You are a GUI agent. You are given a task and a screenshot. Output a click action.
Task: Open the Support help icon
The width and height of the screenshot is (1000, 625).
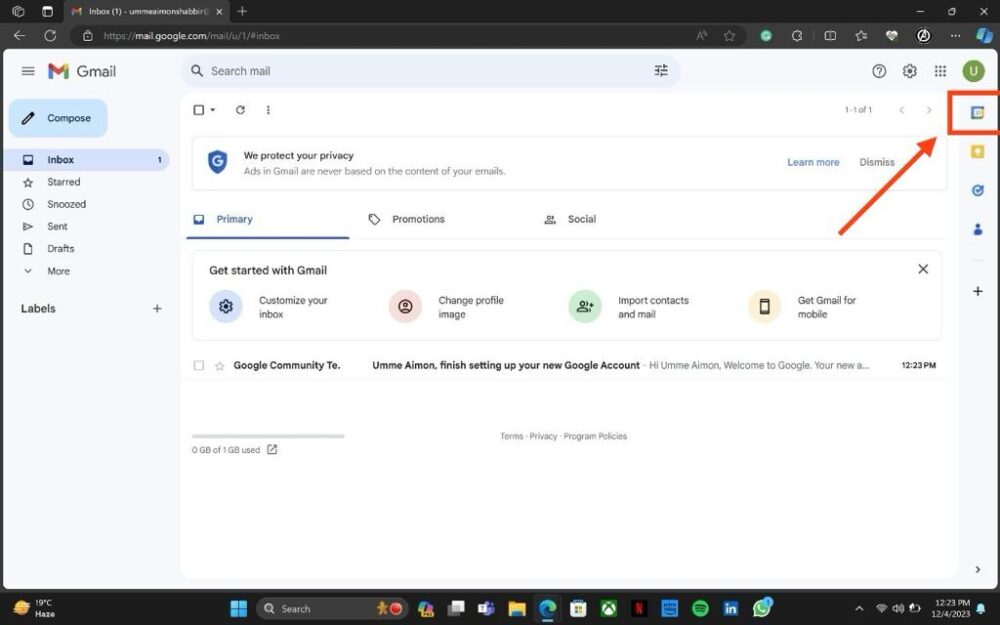click(x=879, y=71)
